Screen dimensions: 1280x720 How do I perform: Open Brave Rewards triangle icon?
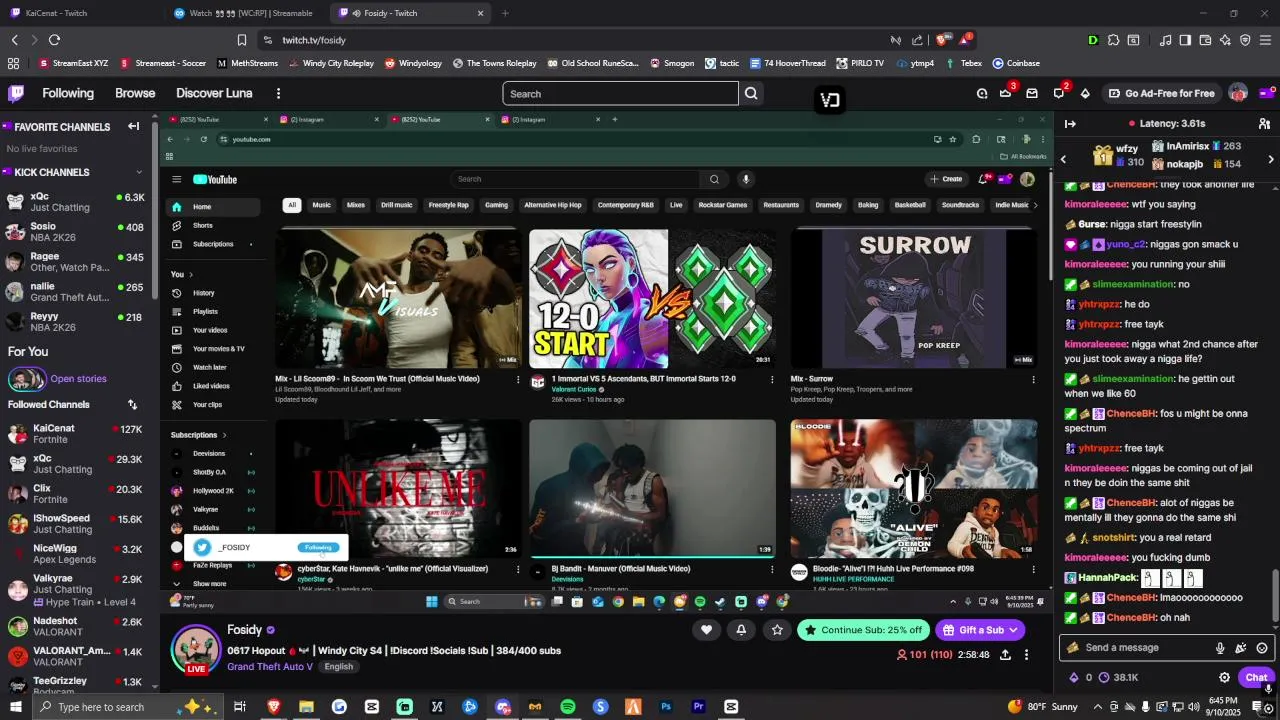(x=965, y=40)
